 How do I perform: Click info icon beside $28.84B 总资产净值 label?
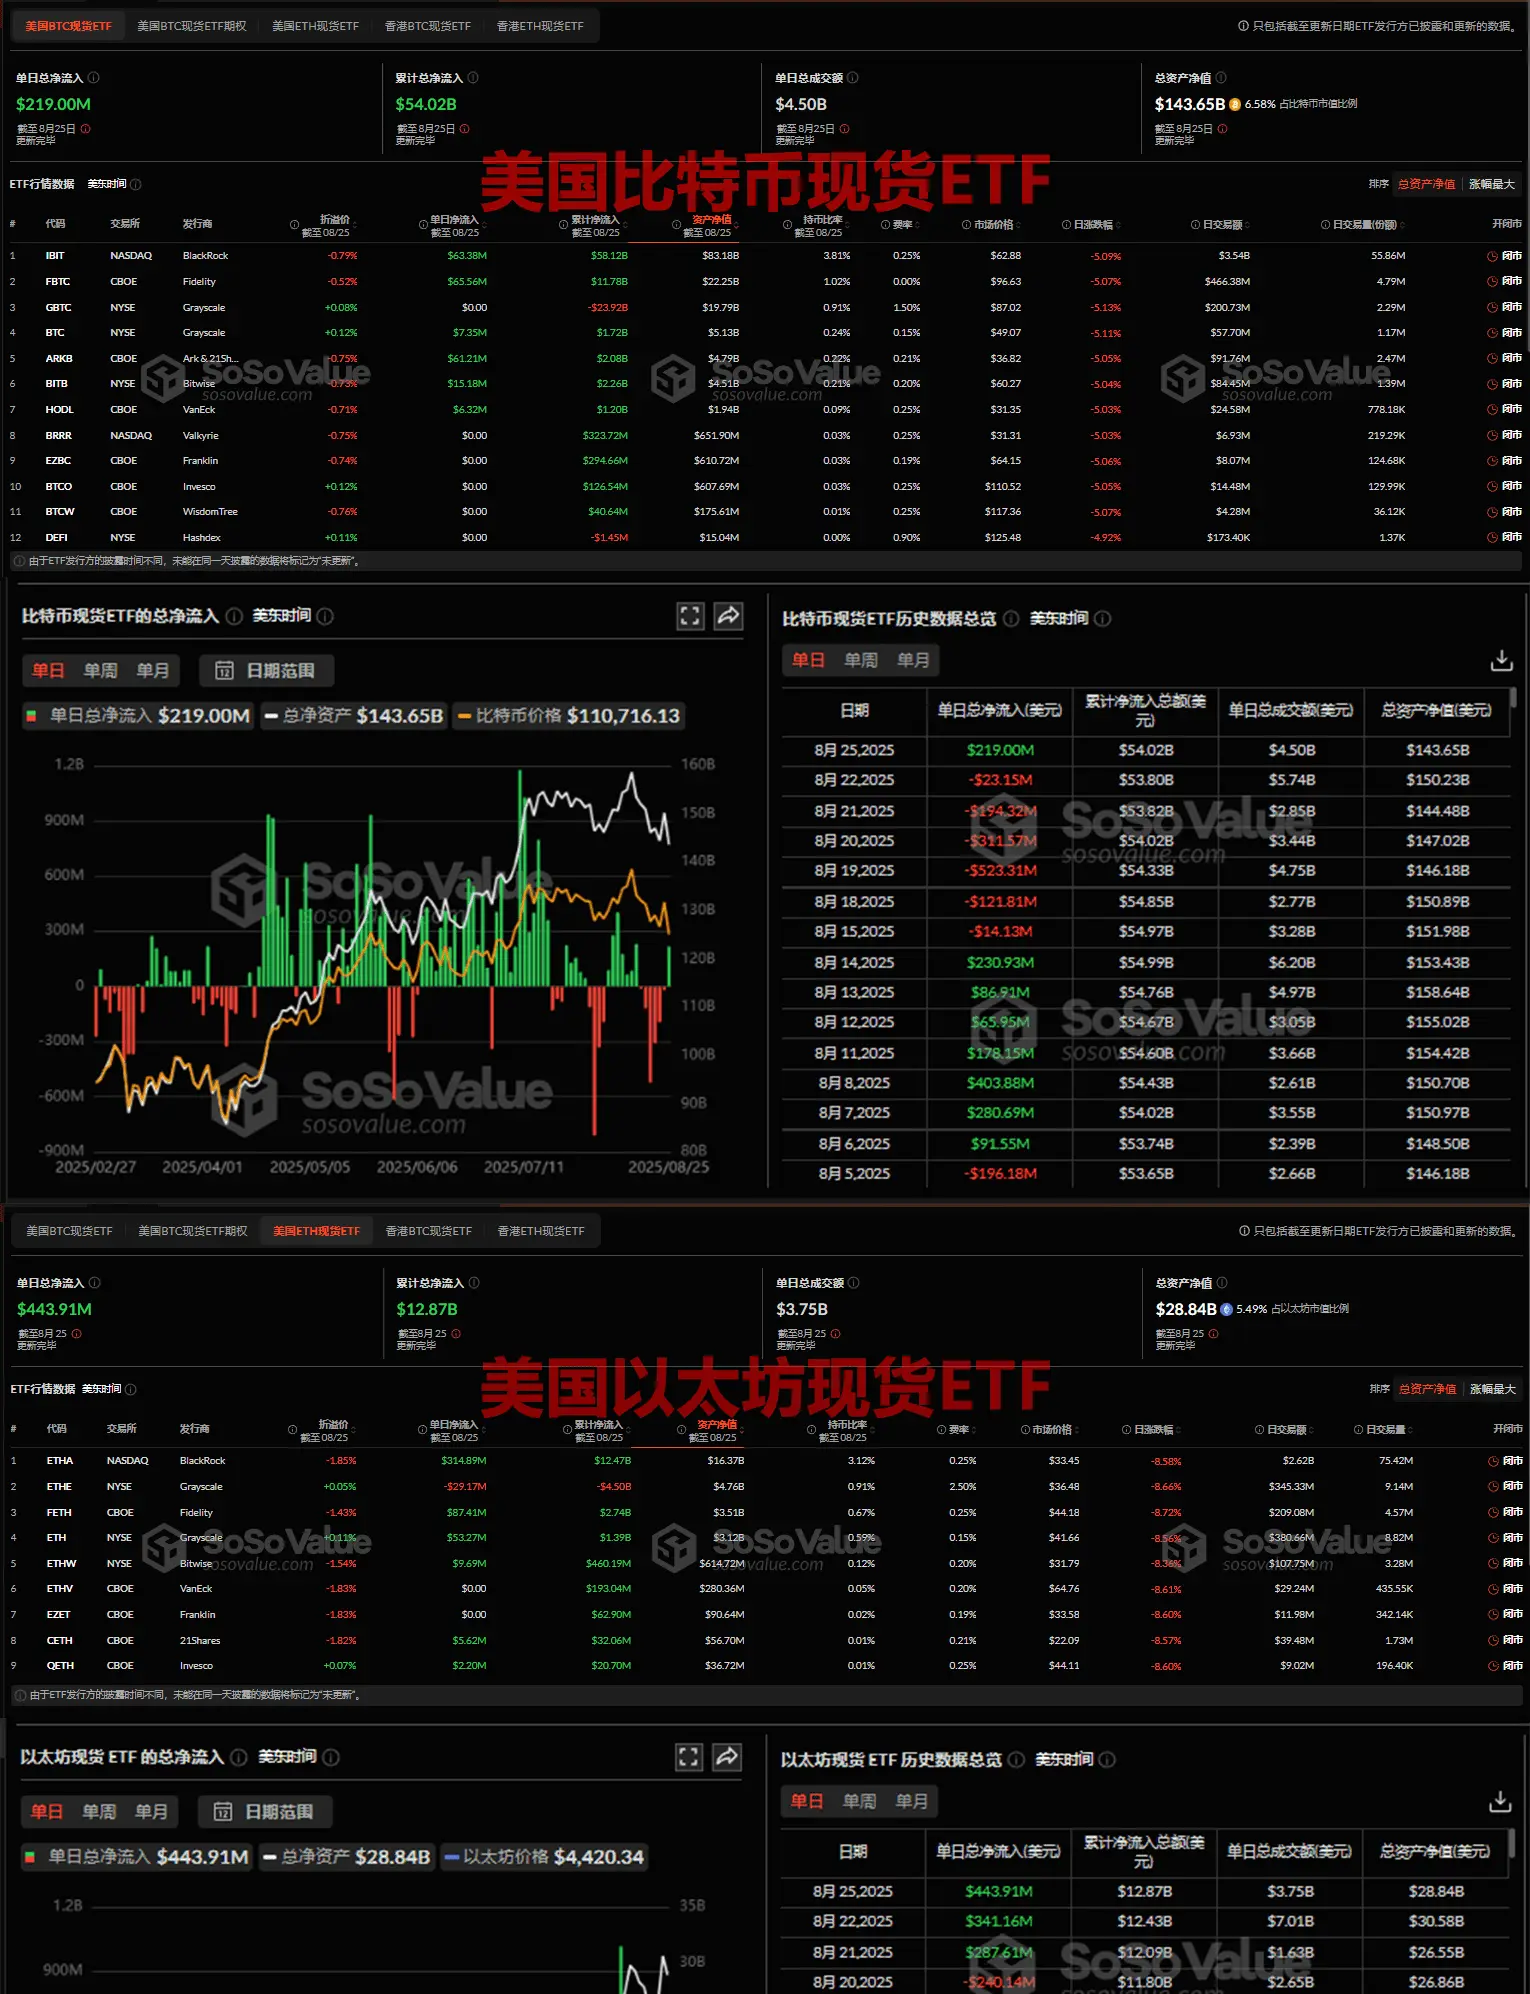(1222, 1283)
